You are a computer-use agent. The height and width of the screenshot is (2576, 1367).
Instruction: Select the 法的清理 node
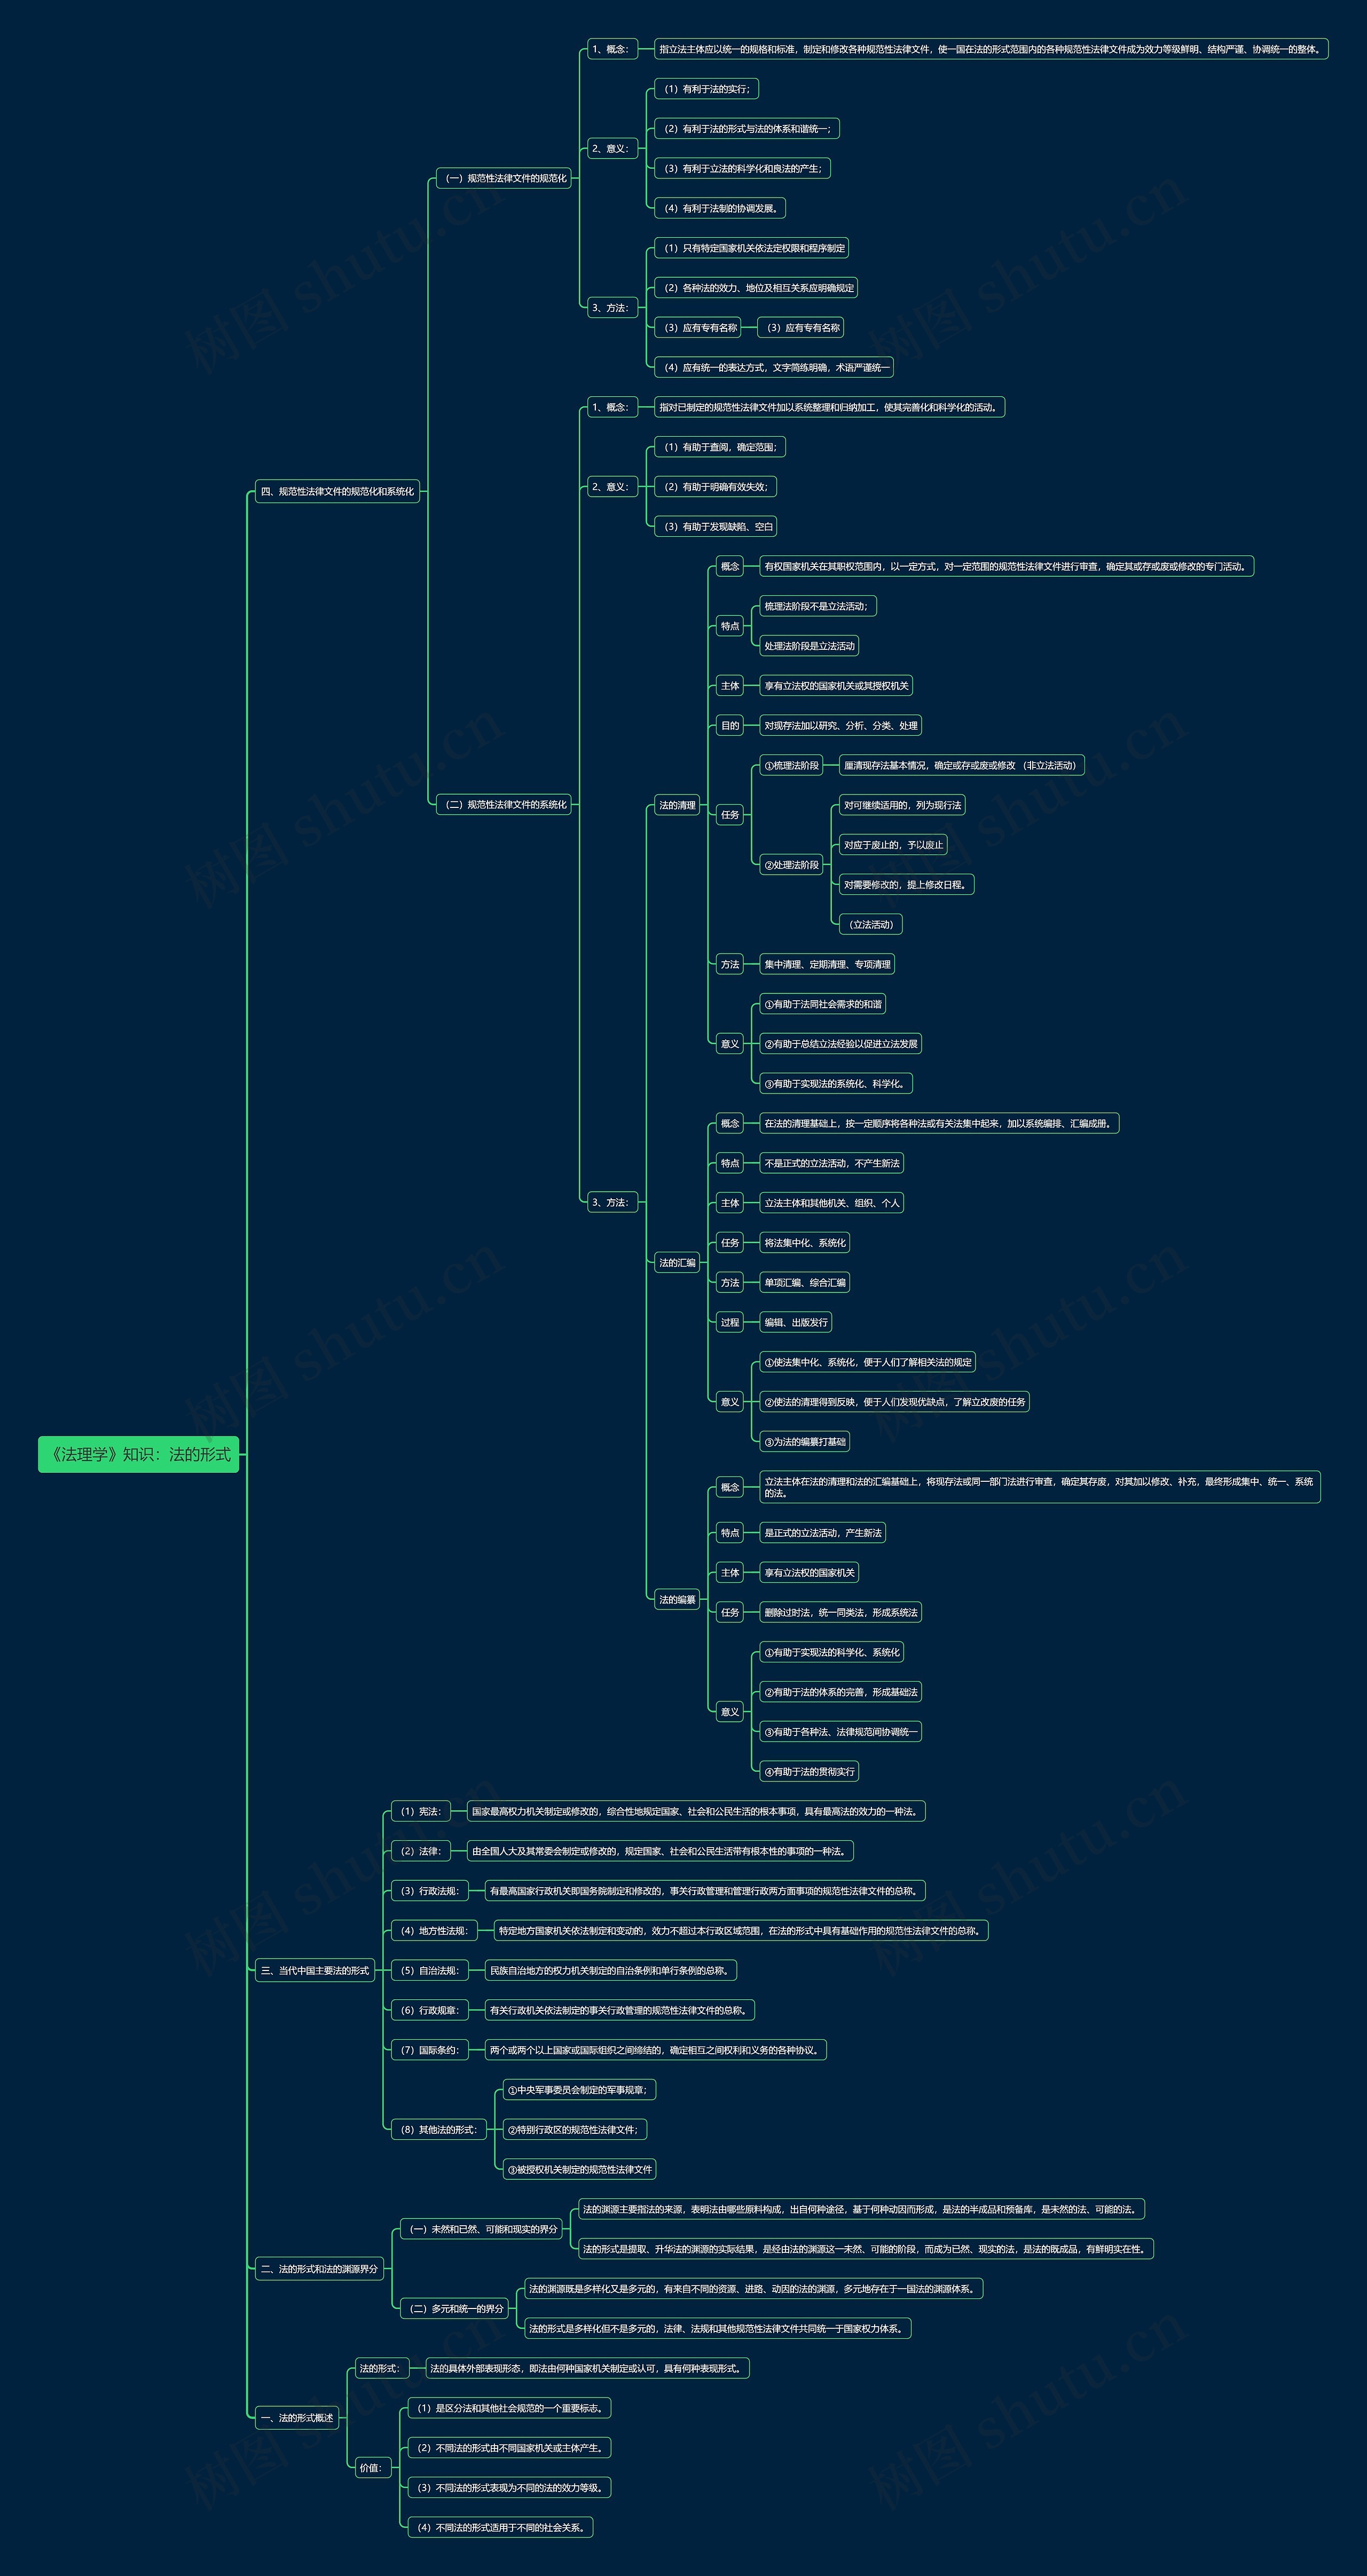pos(677,805)
